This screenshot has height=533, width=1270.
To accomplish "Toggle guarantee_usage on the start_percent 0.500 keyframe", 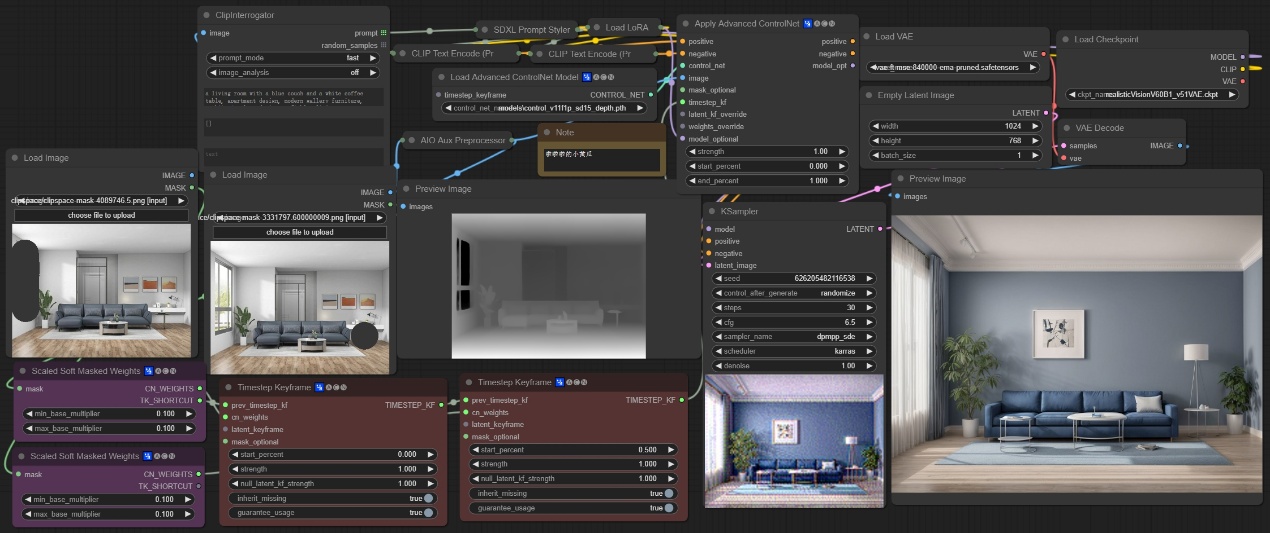I will [x=653, y=508].
